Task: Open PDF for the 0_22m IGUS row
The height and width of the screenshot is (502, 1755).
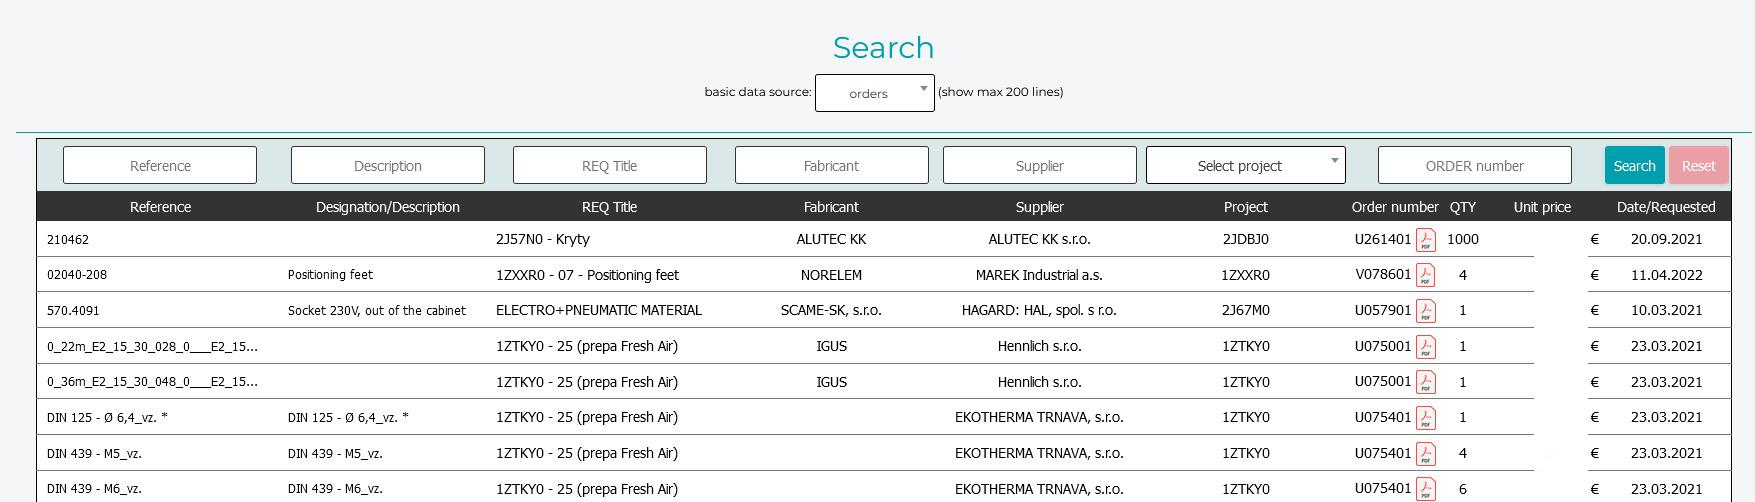Action: [1425, 347]
